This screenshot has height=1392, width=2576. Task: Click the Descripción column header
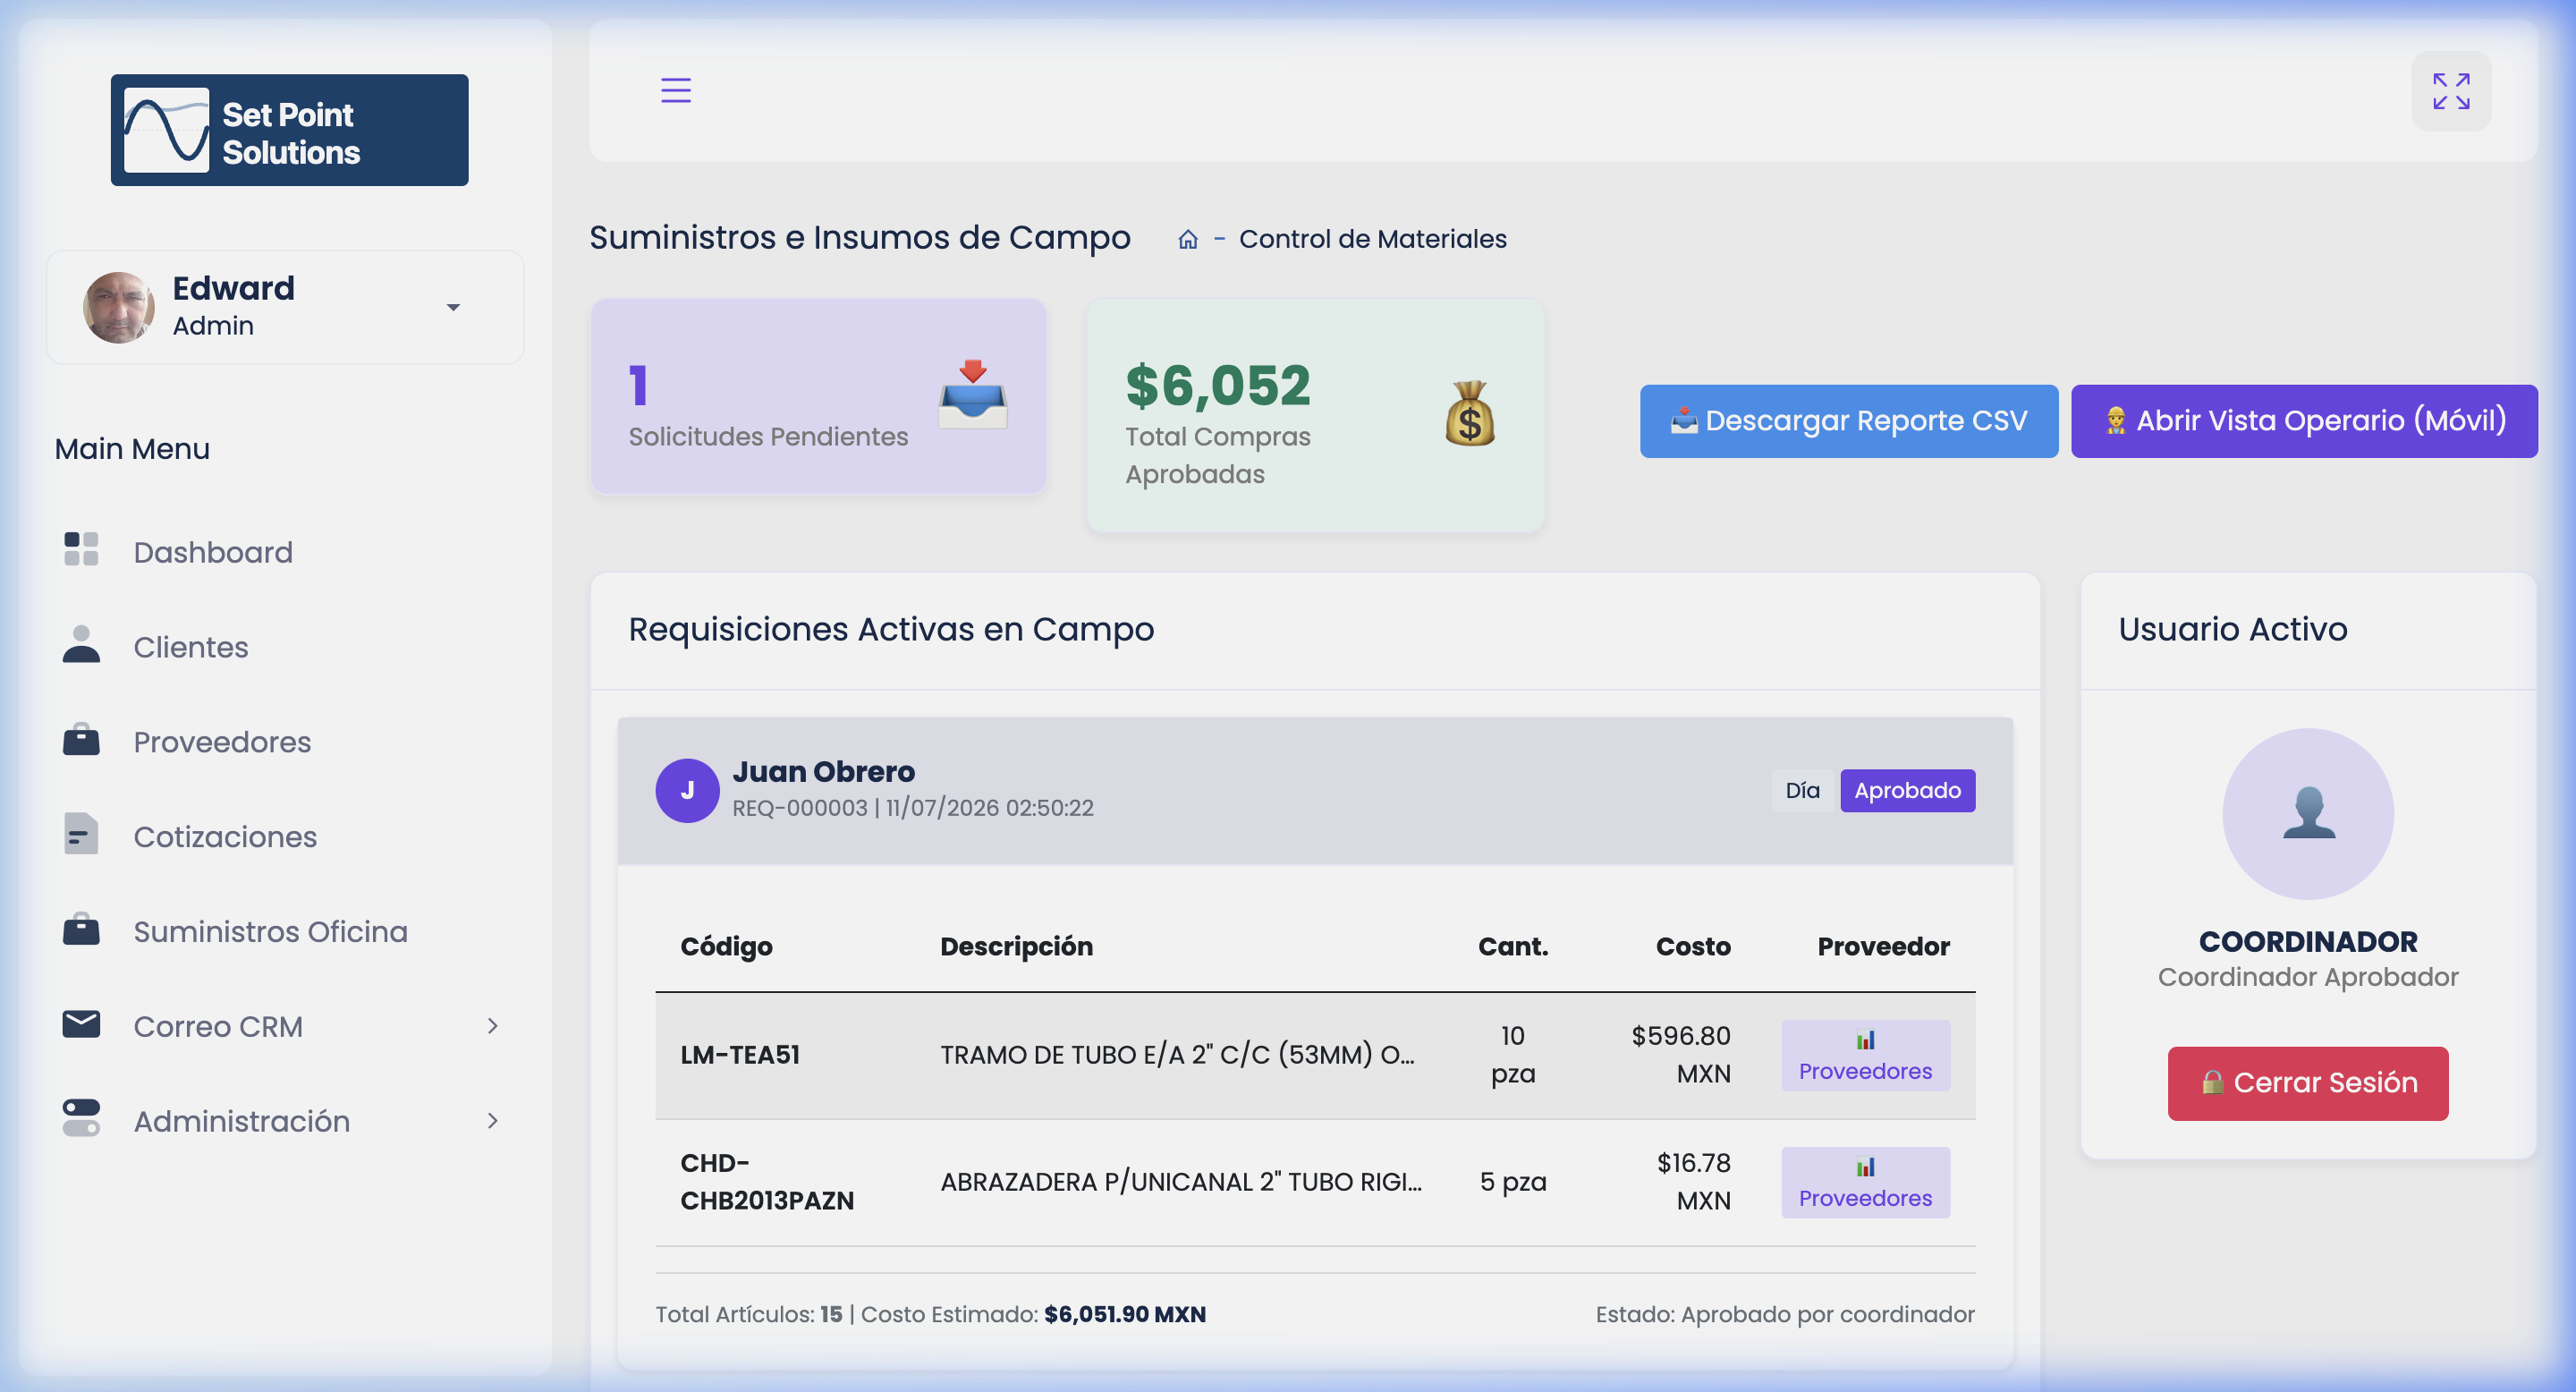coord(1016,947)
